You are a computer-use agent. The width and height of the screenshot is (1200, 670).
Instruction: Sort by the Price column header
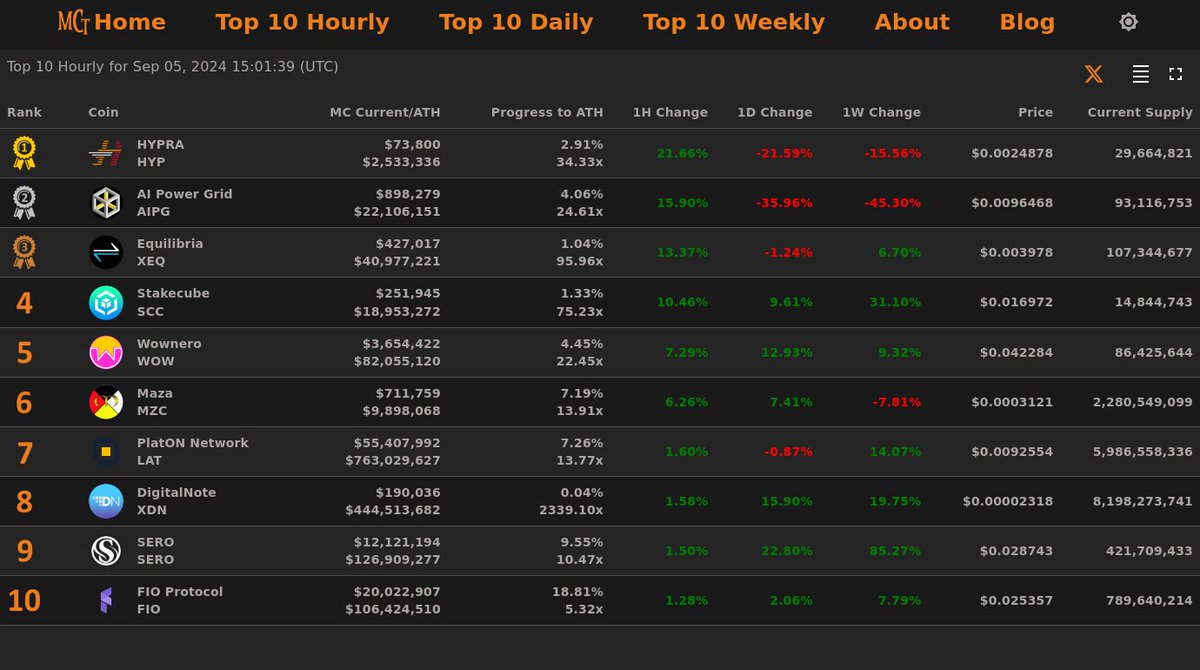coord(1036,112)
